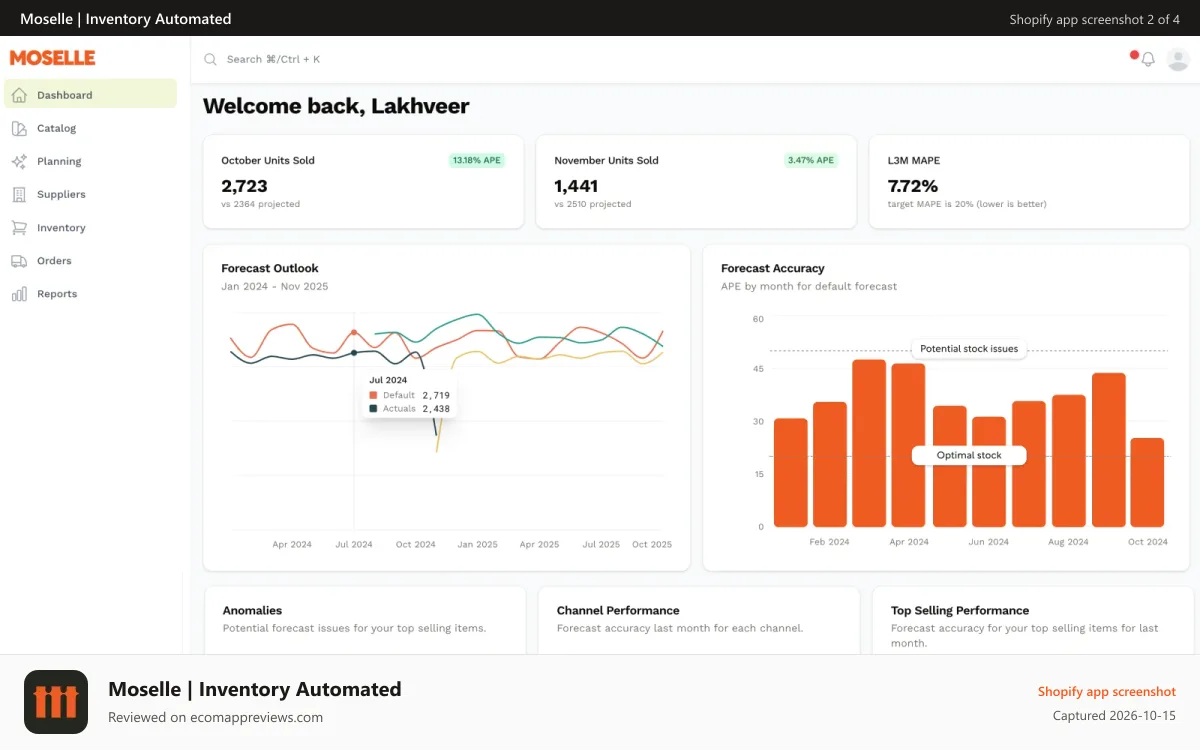This screenshot has height=750, width=1200.
Task: Click the 7.72% MAPE value
Action: point(913,186)
